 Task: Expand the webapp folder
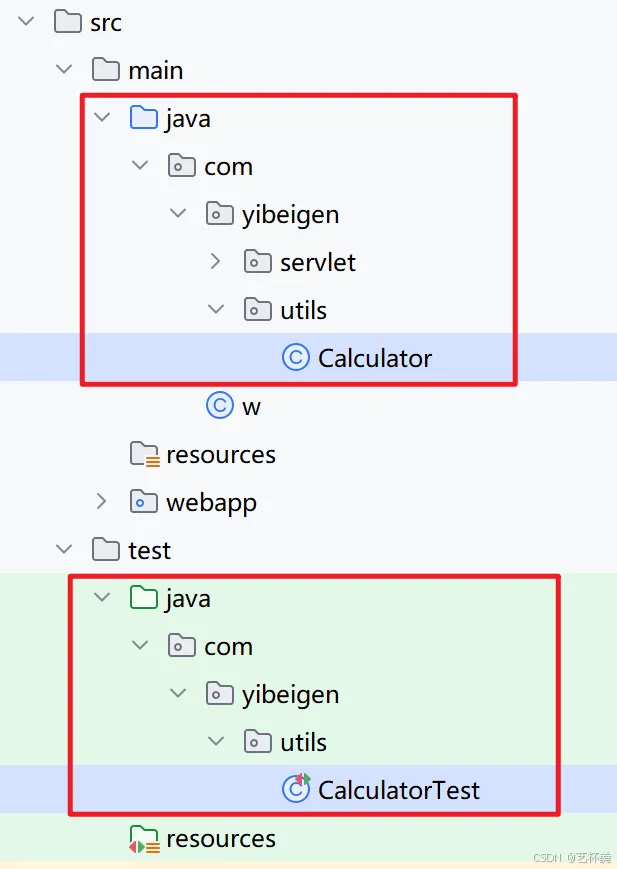[x=101, y=502]
